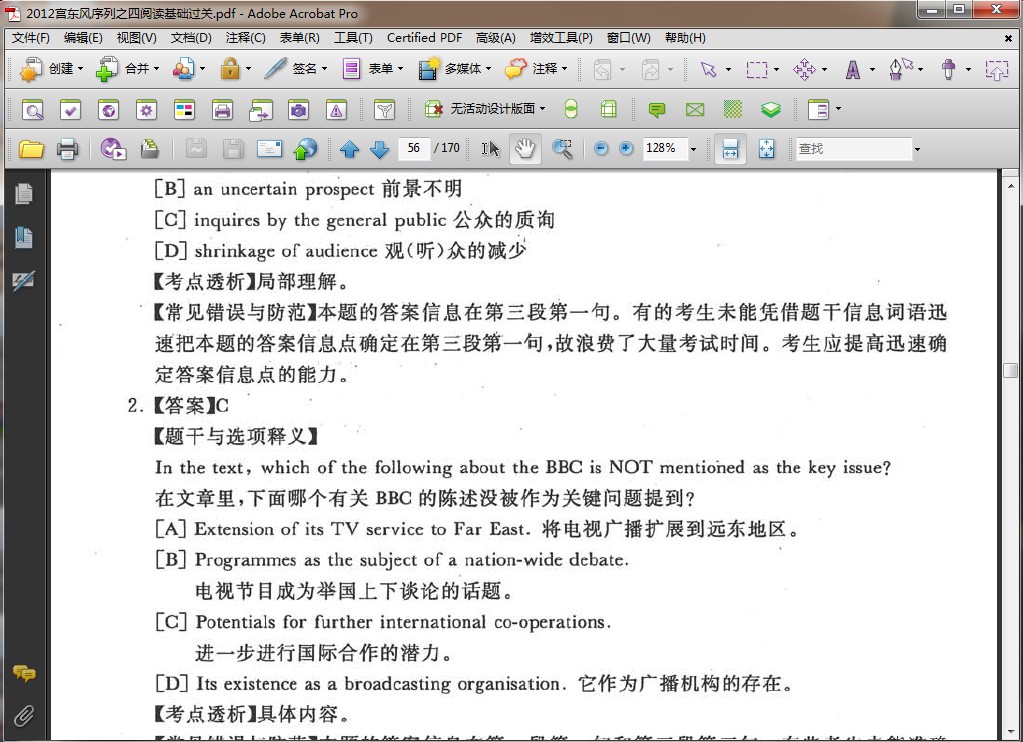Click the Forms (表单) icon
The height and width of the screenshot is (742, 1023).
(351, 69)
